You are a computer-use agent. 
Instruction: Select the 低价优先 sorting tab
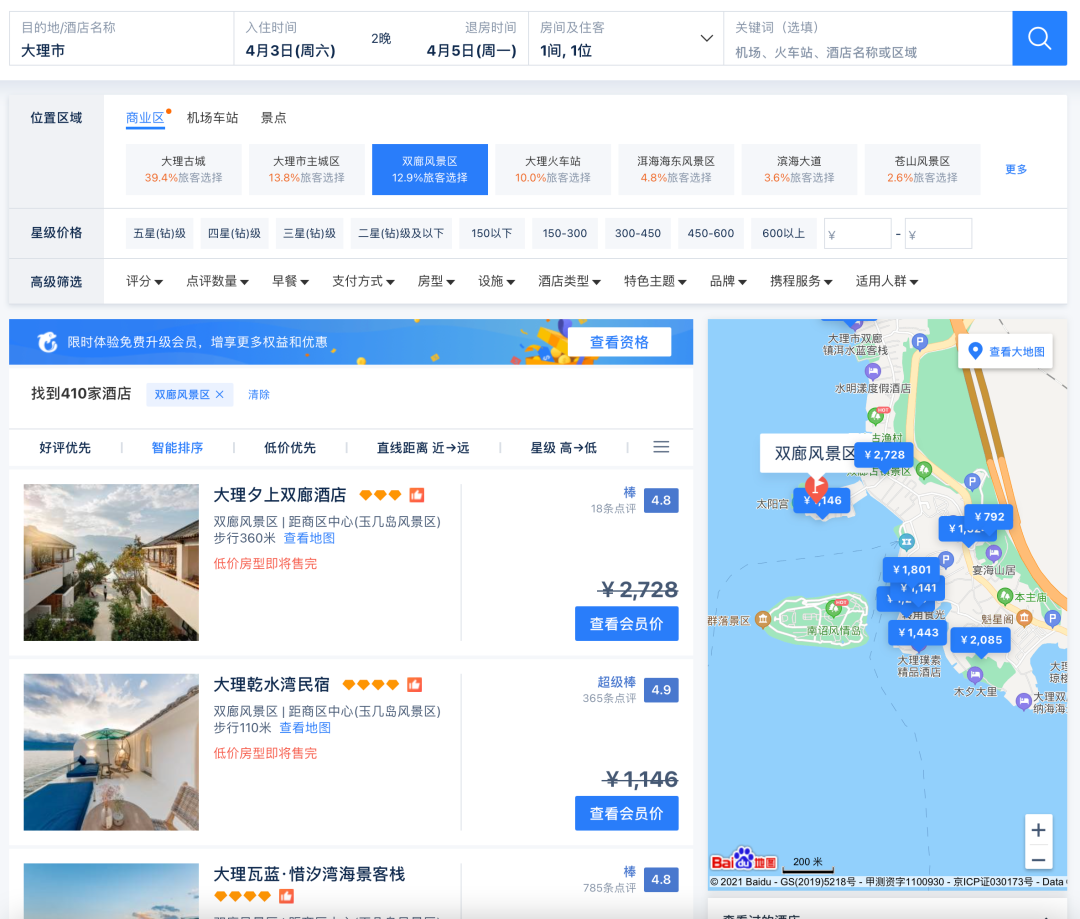point(292,447)
